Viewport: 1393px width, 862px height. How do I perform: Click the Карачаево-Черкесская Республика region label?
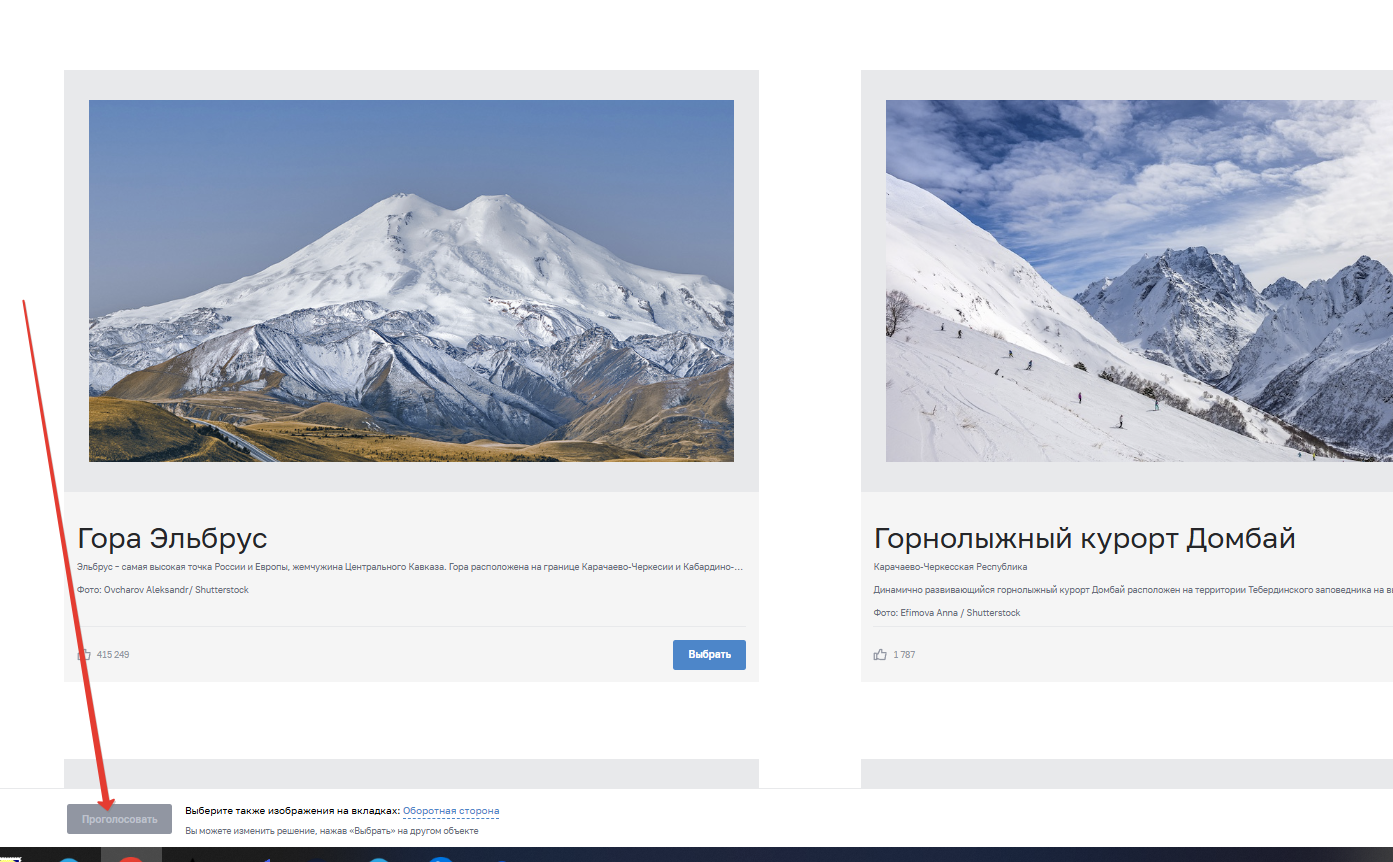(x=950, y=567)
